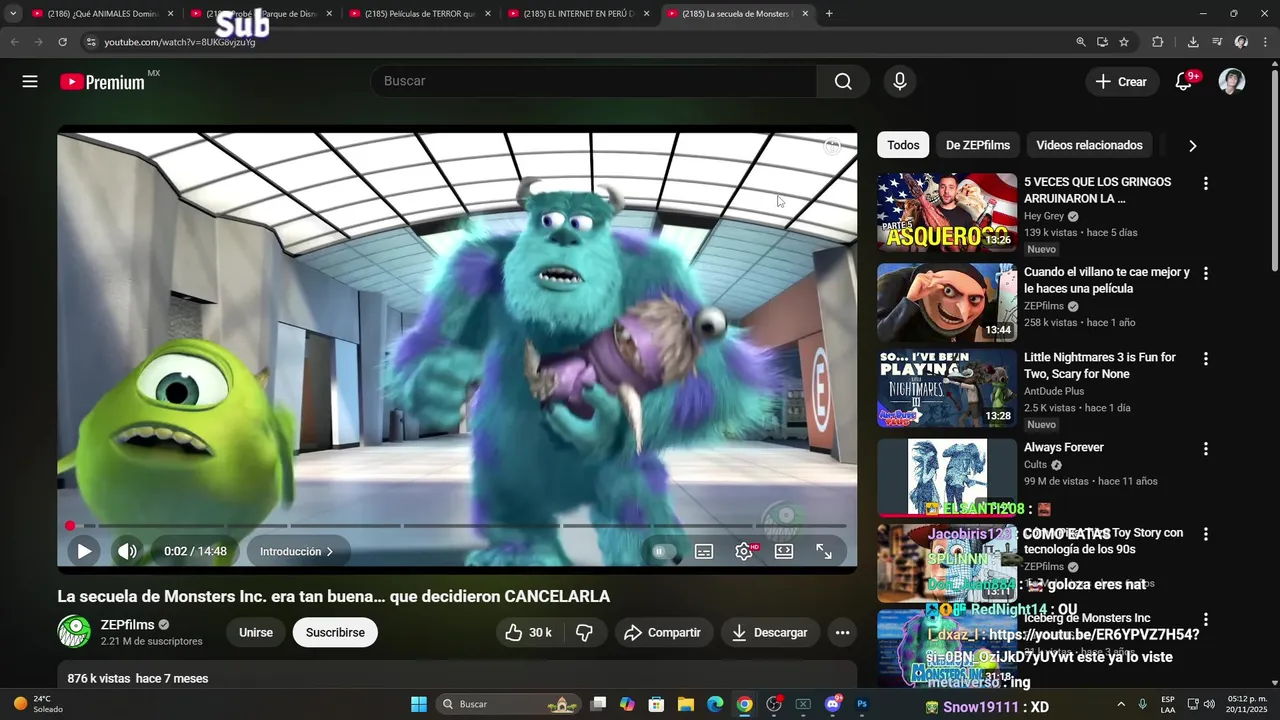Switch to Películas de TERROR browser tab
Viewport: 1280px width, 720px height.
click(420, 14)
